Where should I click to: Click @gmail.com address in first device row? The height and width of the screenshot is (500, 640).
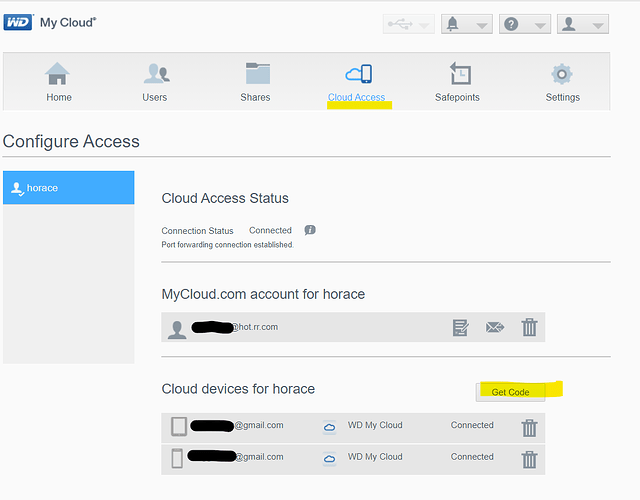[259, 425]
